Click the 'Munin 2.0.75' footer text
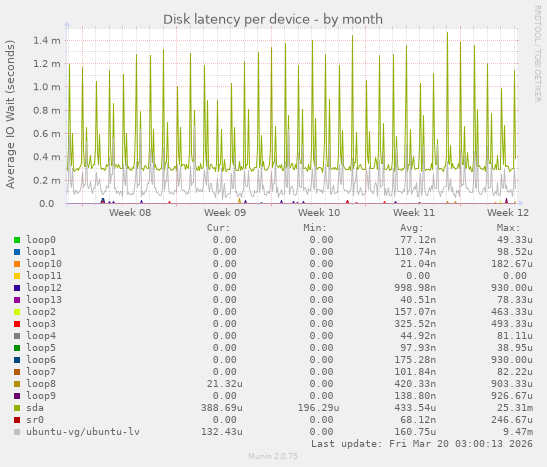Image resolution: width=547 pixels, height=467 pixels. tap(273, 456)
